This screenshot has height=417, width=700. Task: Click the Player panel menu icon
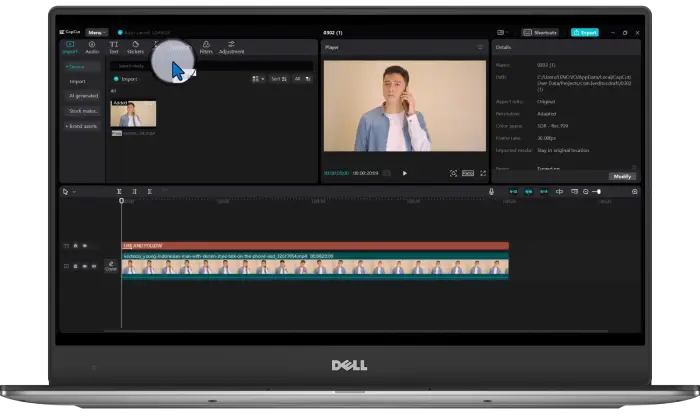point(480,47)
